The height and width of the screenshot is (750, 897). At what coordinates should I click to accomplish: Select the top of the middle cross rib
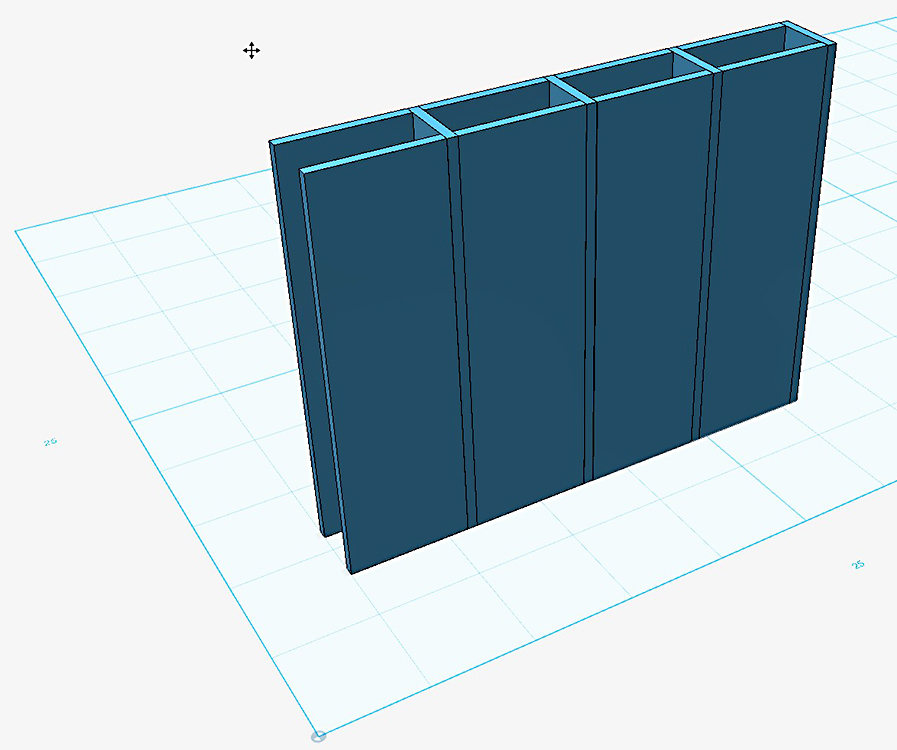568,91
